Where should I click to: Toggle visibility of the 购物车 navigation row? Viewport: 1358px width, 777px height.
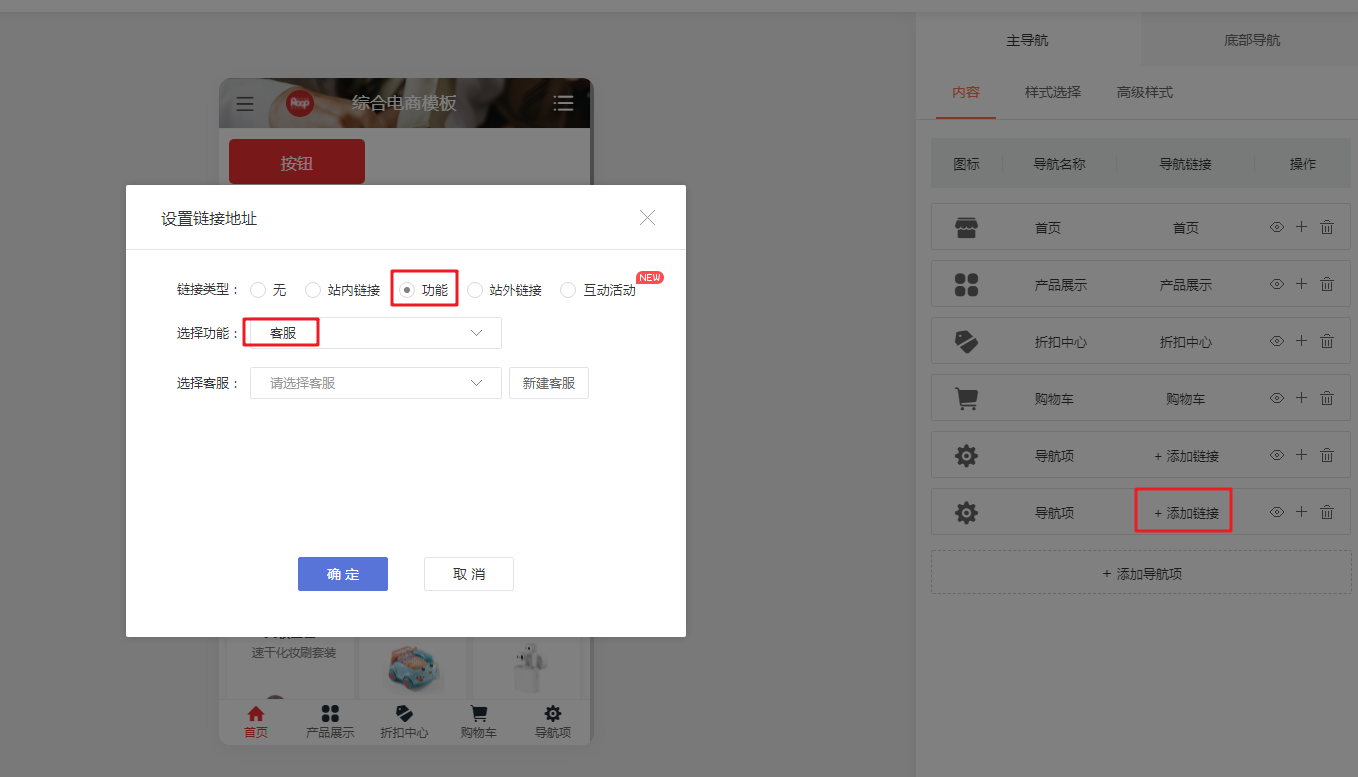tap(1277, 398)
